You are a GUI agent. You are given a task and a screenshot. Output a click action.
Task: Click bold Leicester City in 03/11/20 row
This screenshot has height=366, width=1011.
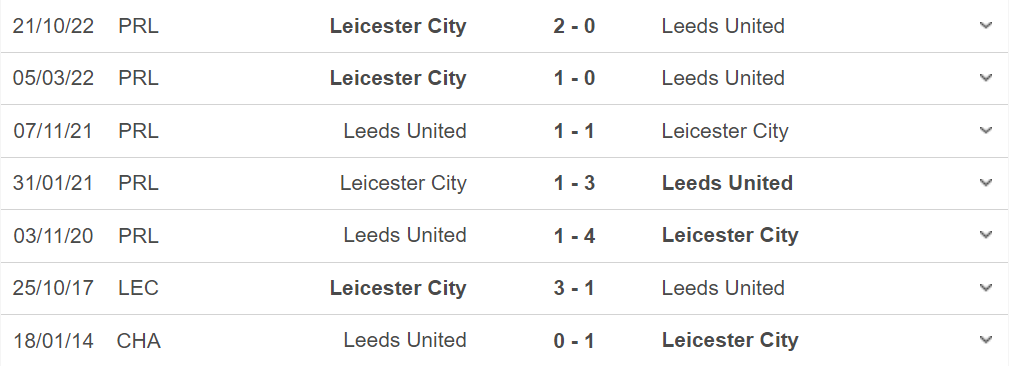coord(730,235)
